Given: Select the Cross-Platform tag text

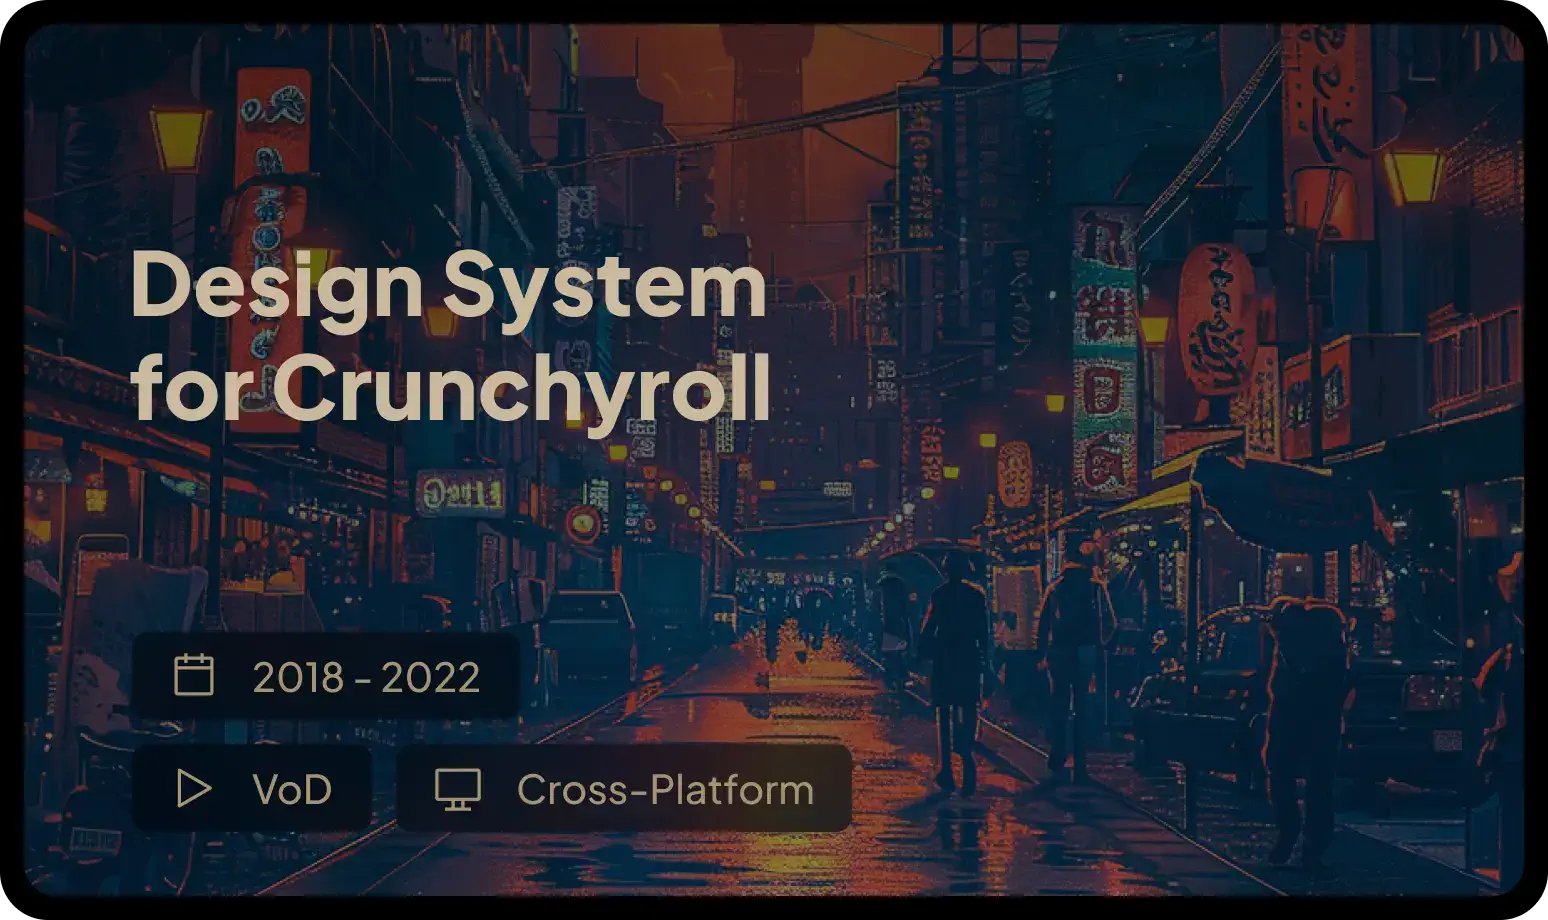Looking at the screenshot, I should pyautogui.click(x=665, y=790).
